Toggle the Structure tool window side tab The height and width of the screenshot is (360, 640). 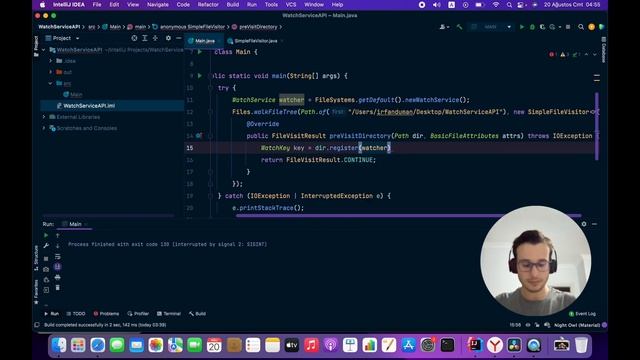pos(36,258)
